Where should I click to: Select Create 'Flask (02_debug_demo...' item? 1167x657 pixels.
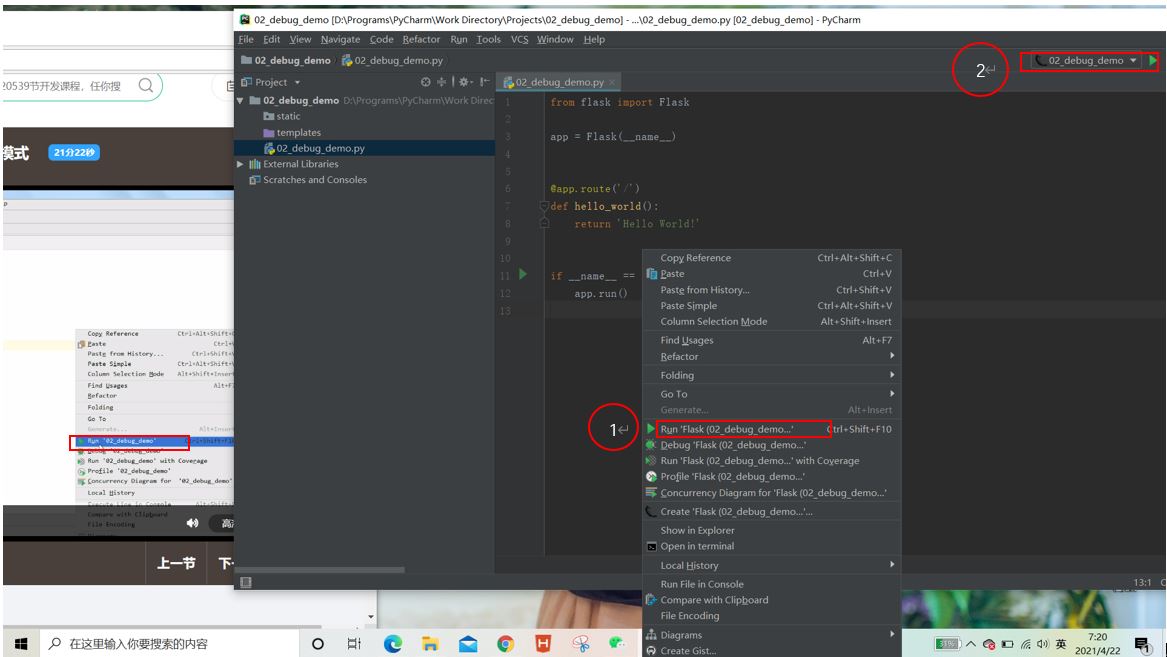click(x=772, y=511)
